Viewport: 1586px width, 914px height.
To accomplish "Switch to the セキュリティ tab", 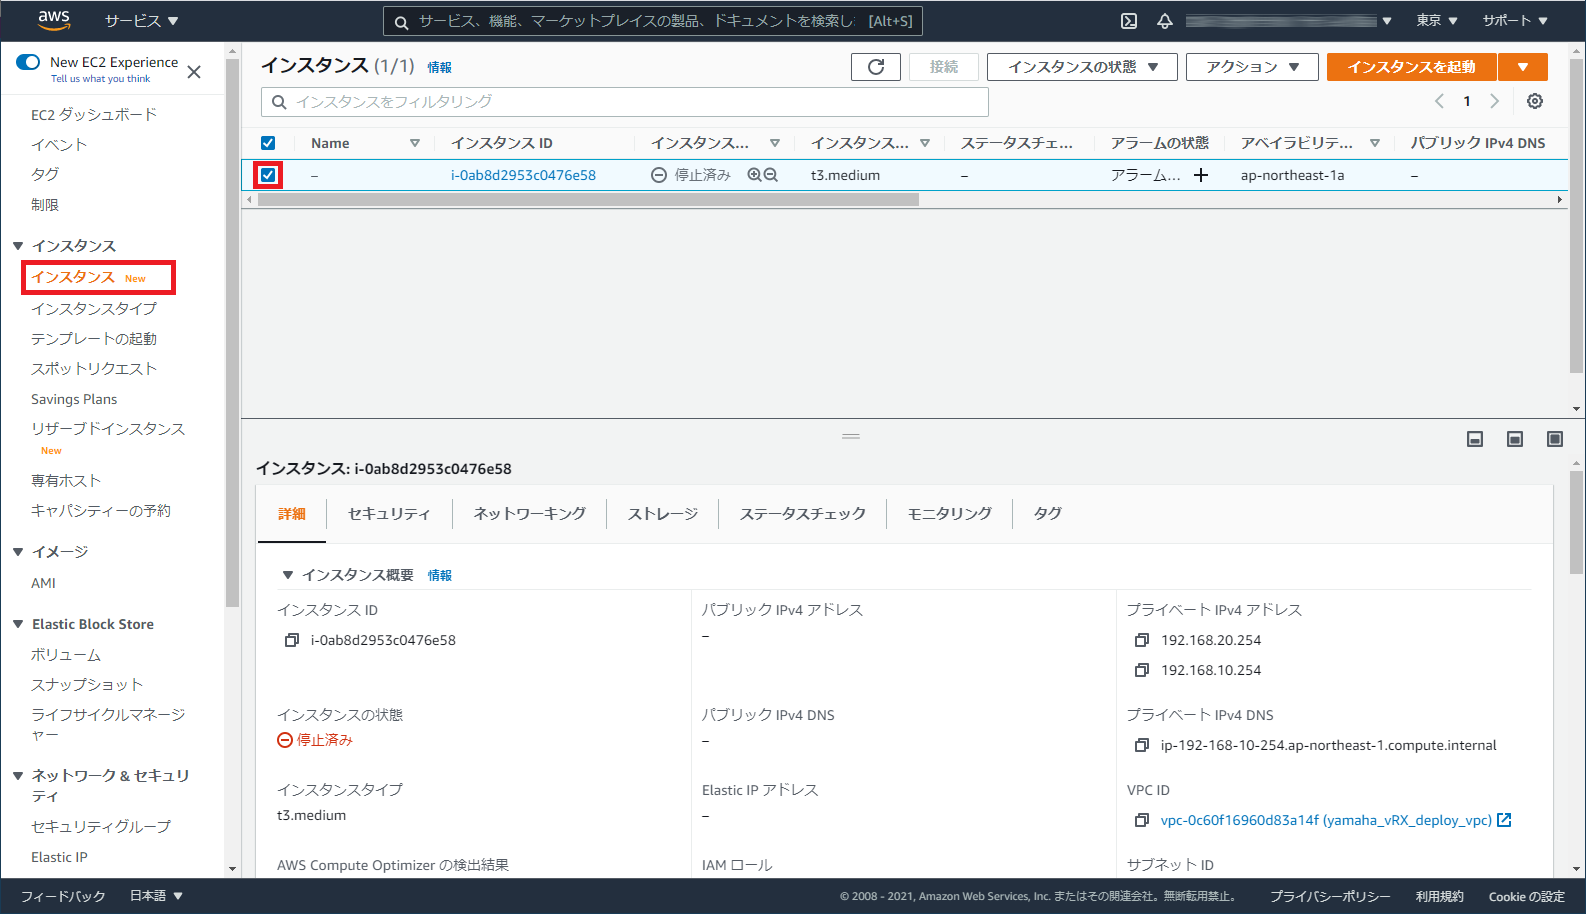I will point(389,514).
